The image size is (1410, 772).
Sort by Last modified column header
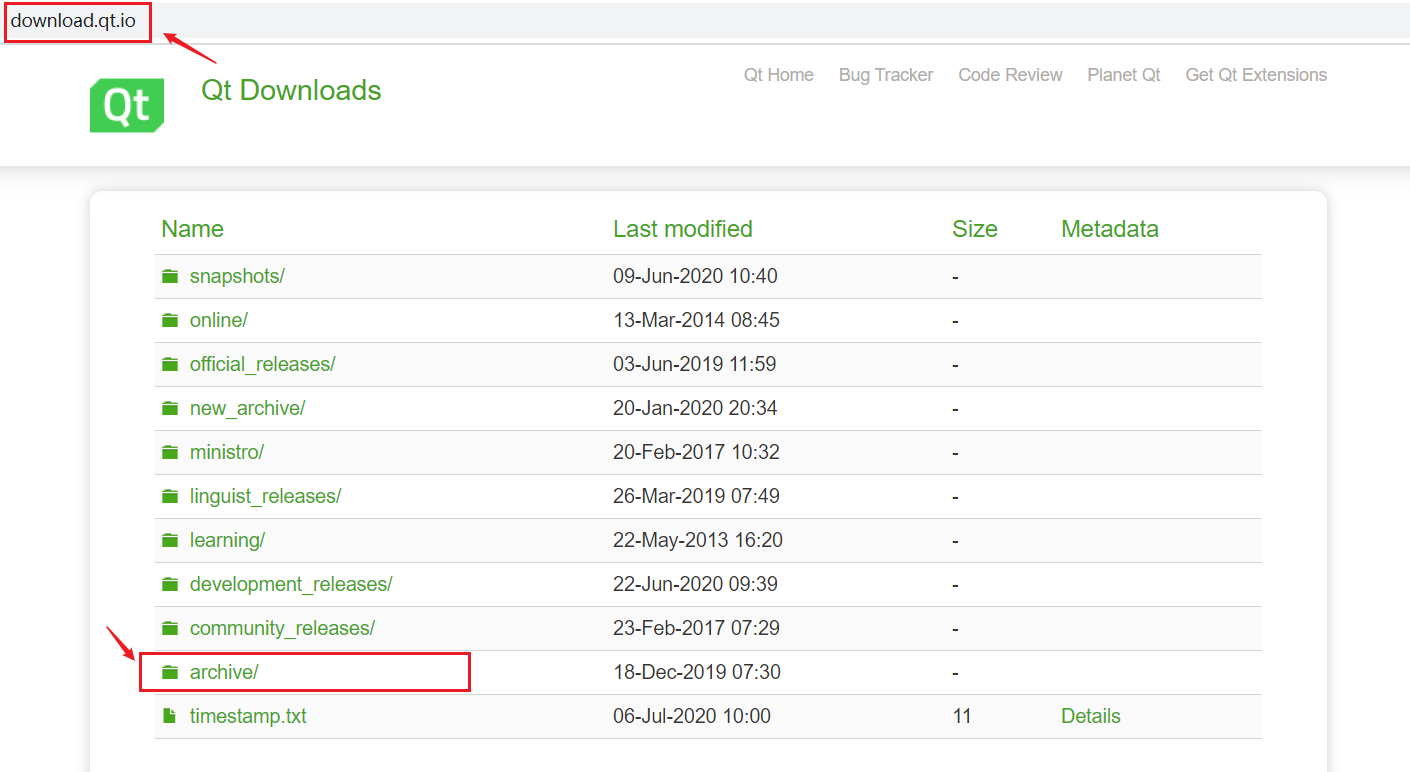683,229
